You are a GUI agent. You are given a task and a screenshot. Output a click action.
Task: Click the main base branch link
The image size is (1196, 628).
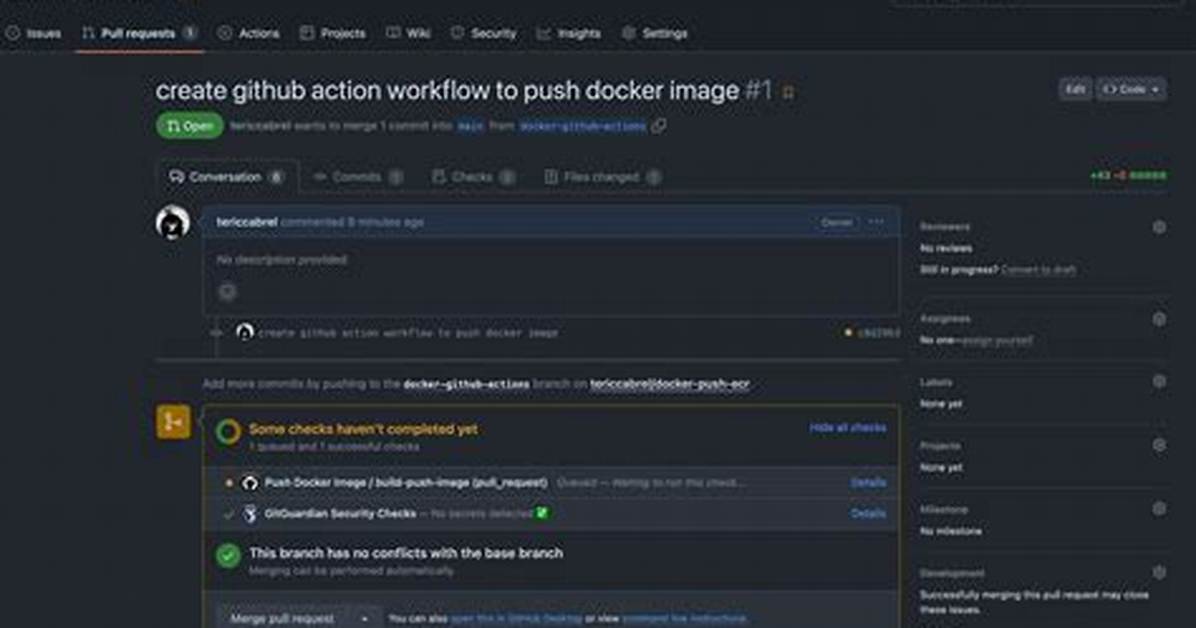tap(470, 127)
